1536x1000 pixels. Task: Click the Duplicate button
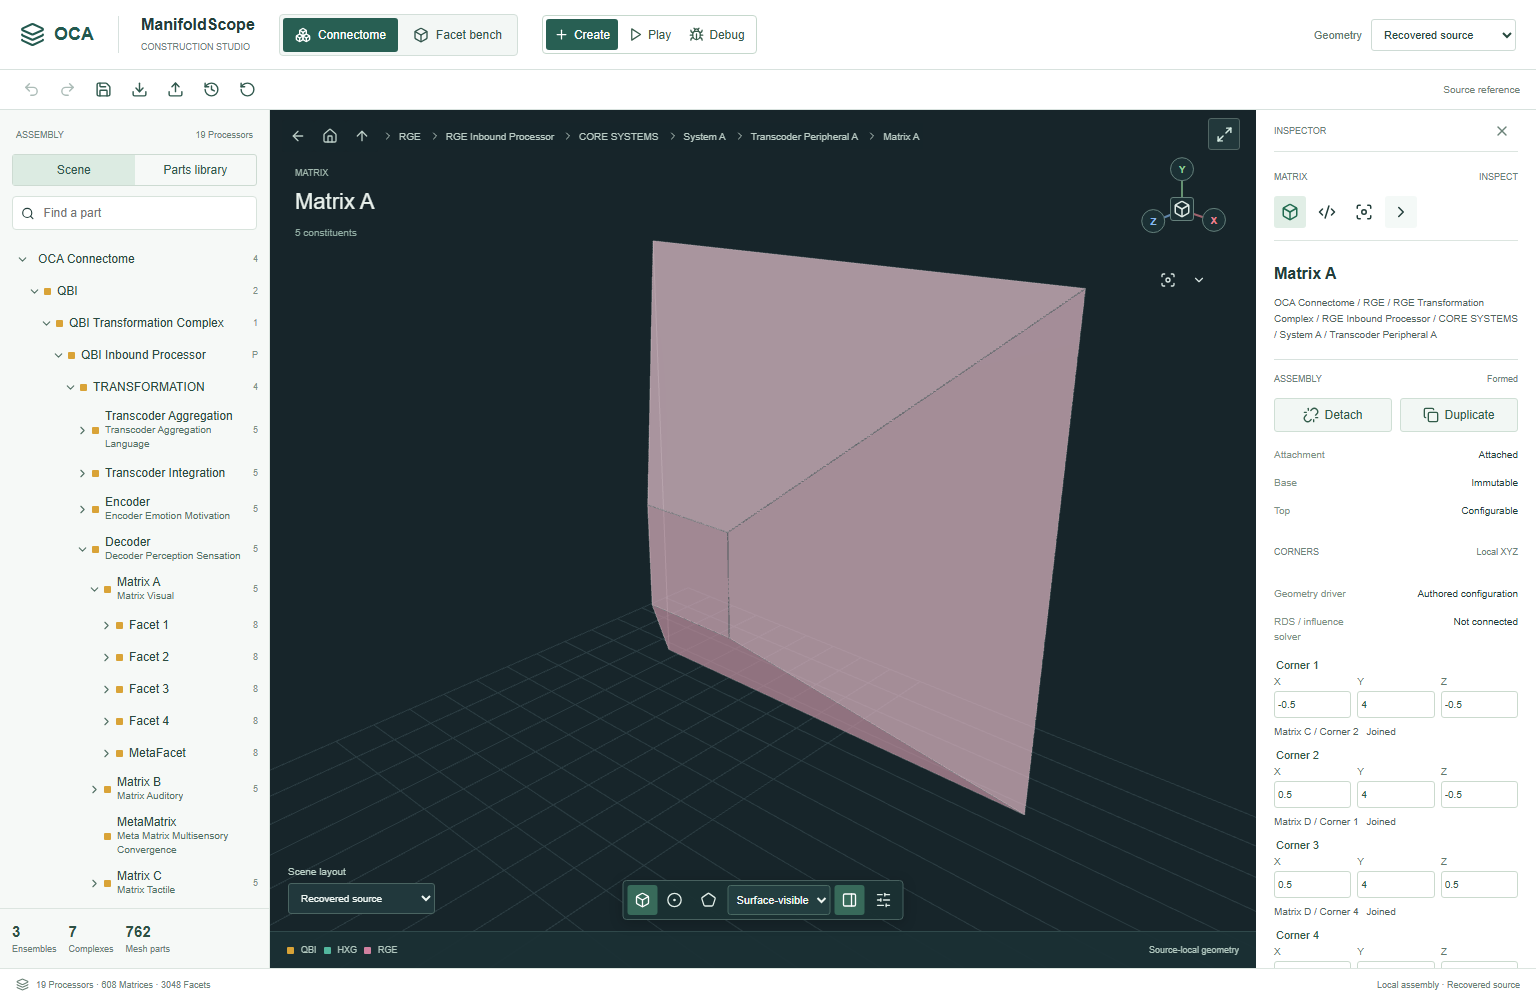point(1459,415)
